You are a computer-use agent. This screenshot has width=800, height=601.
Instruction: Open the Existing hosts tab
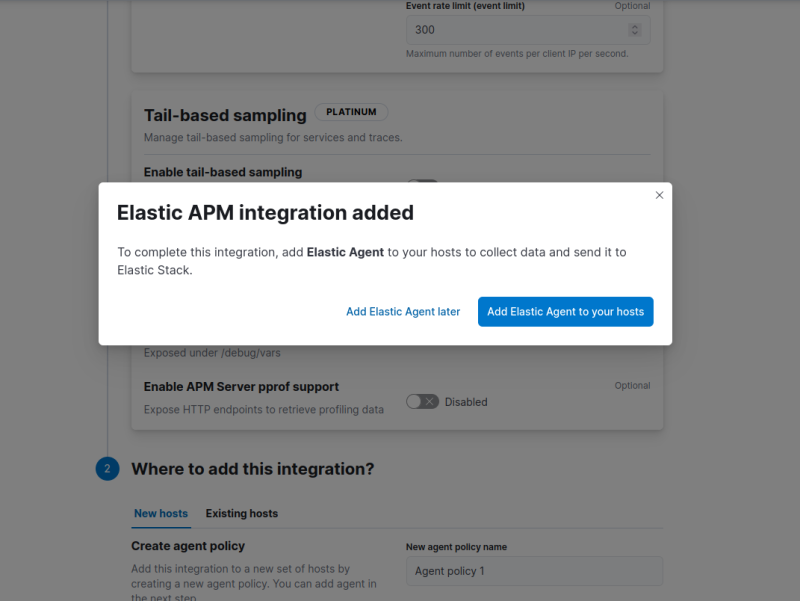242,514
